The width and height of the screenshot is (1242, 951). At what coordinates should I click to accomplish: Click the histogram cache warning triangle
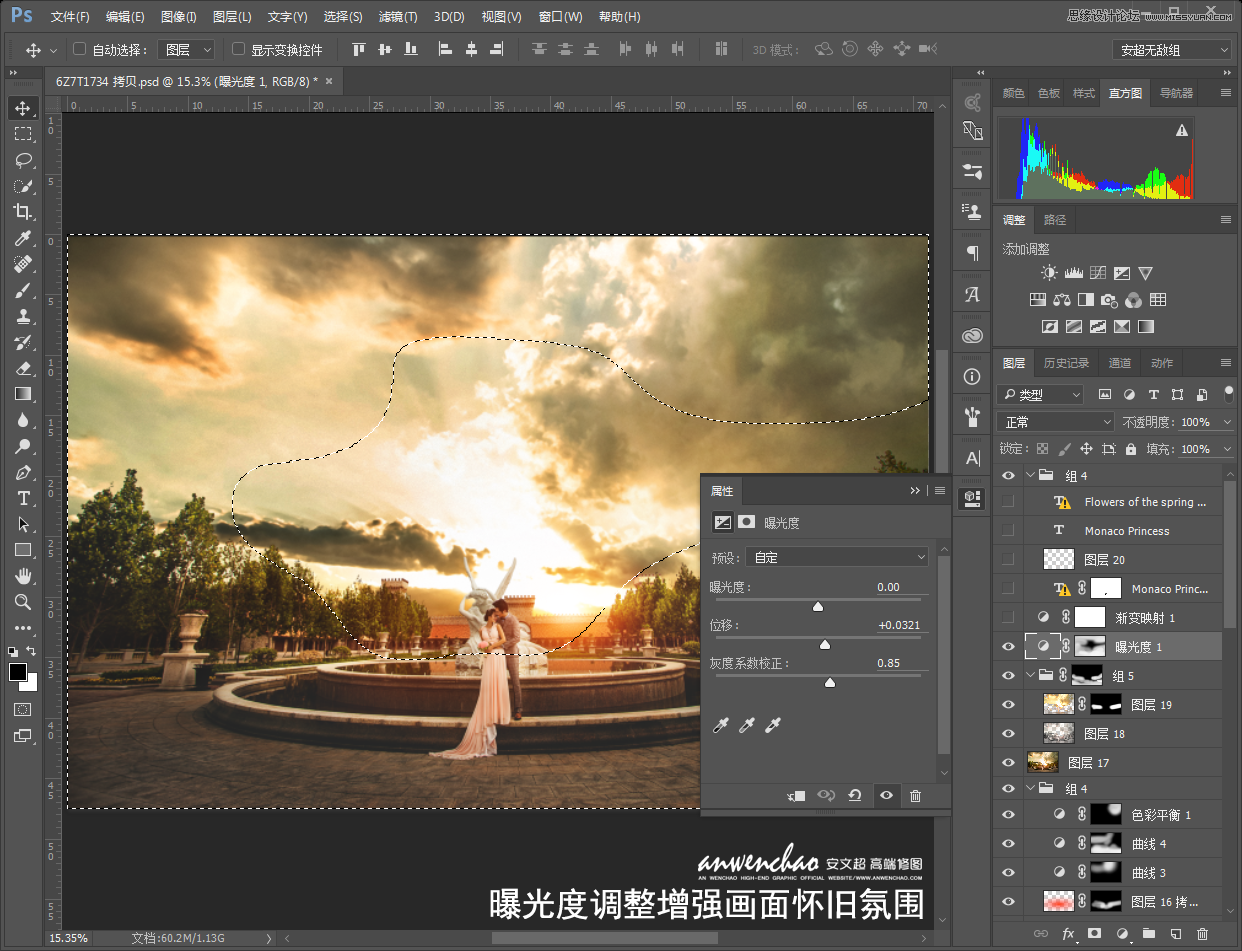click(1182, 130)
